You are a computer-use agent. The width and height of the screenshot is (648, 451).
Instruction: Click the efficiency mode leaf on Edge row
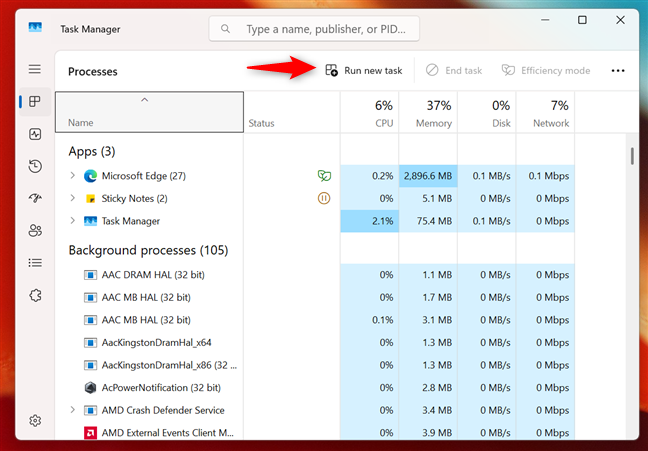324,176
